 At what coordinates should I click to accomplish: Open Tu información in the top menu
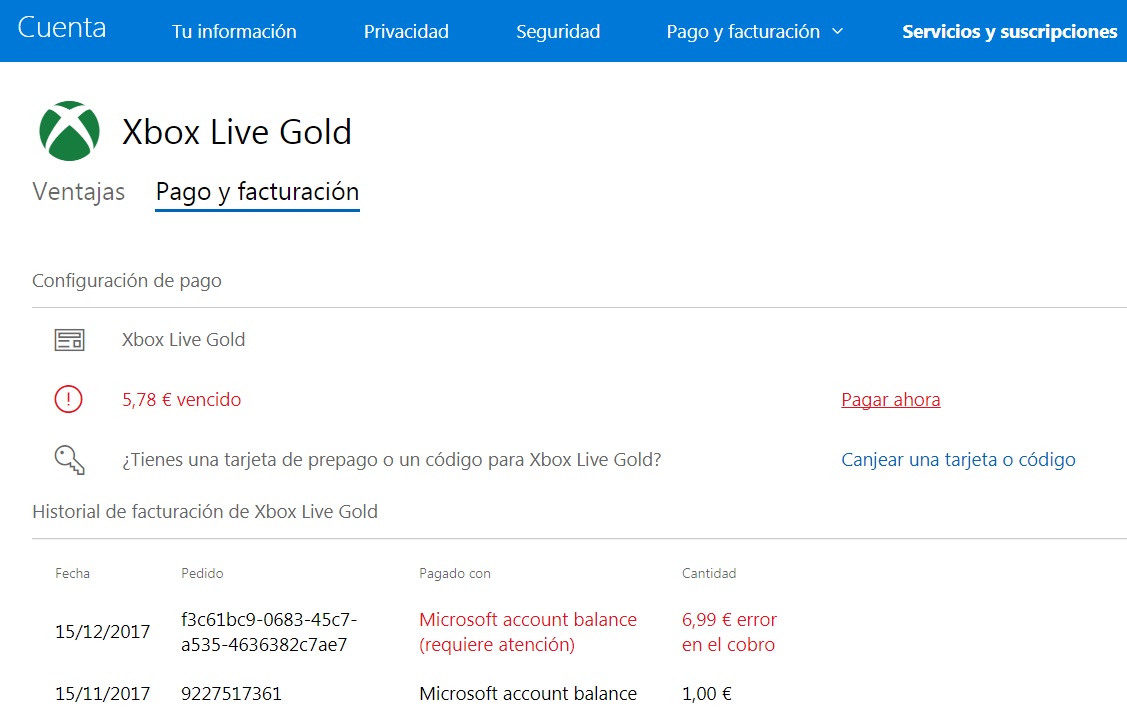(234, 32)
